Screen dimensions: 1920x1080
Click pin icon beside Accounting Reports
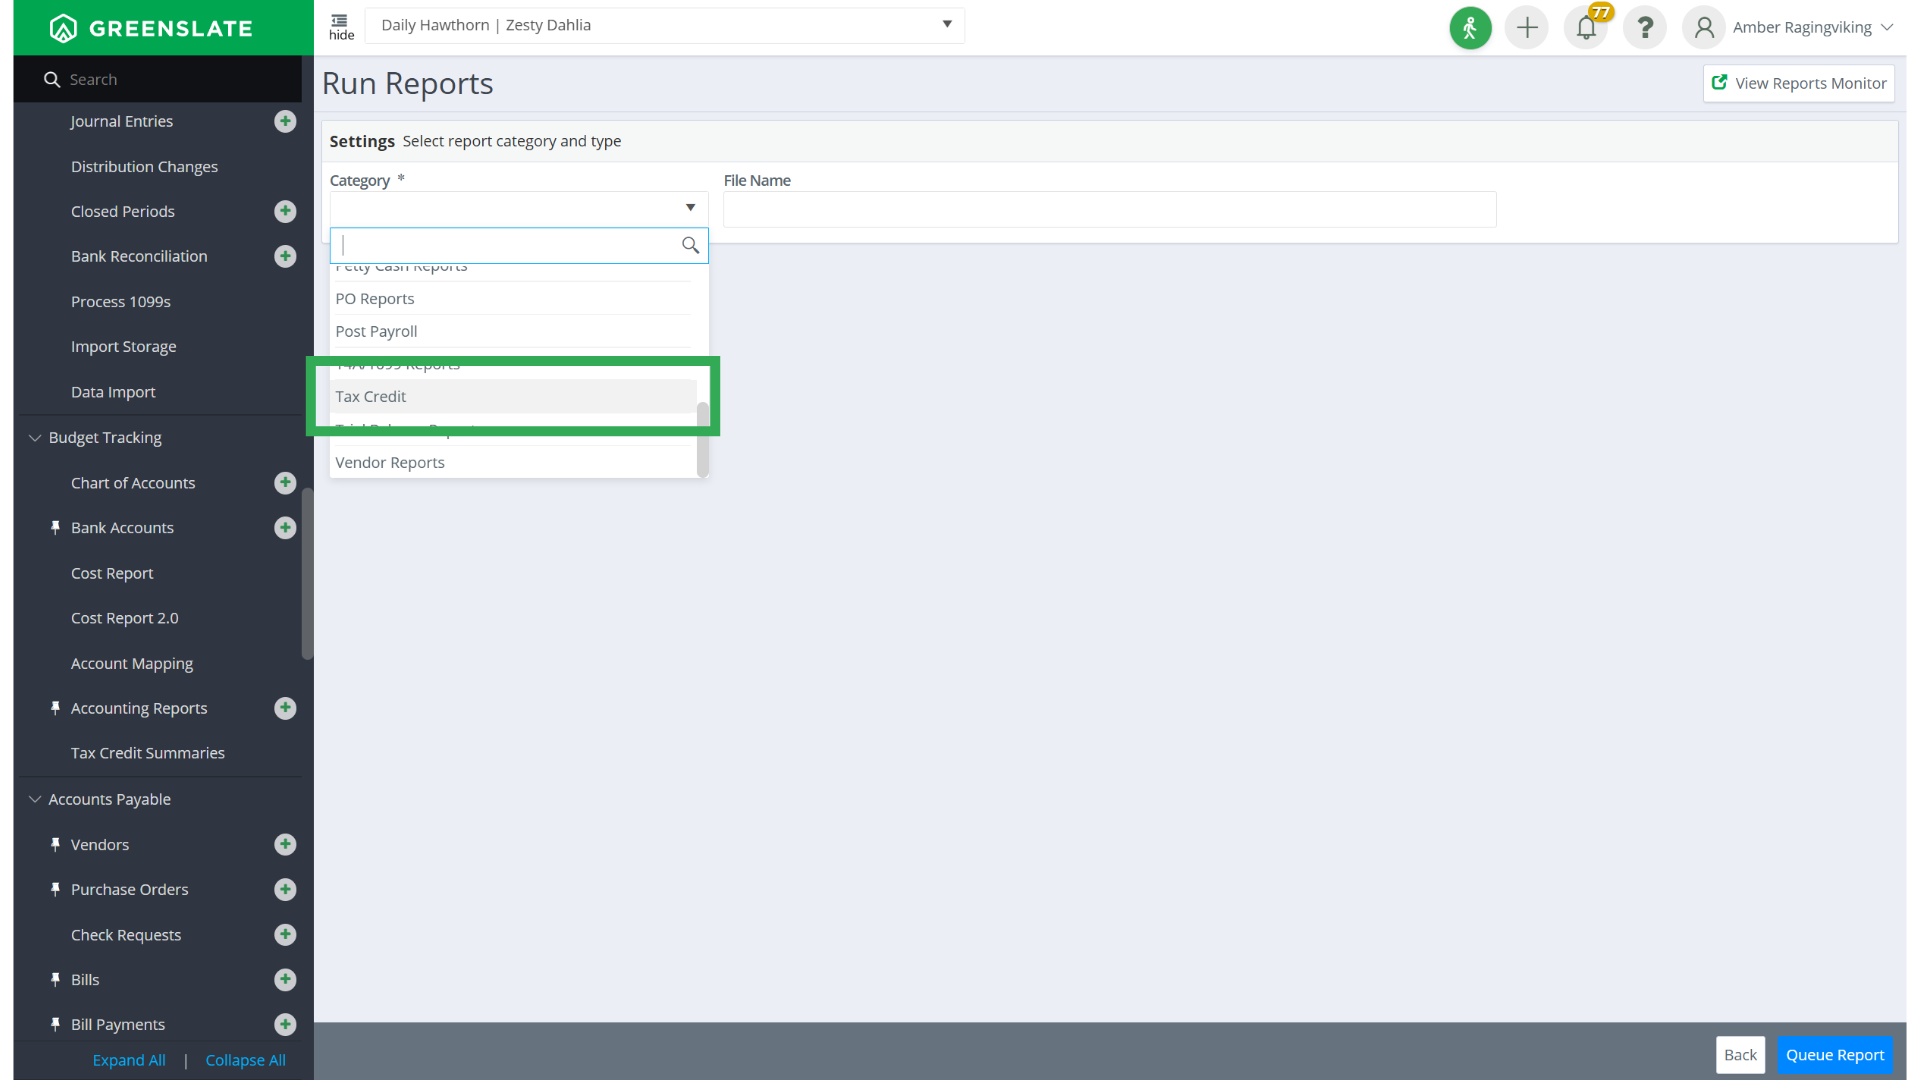coord(55,708)
